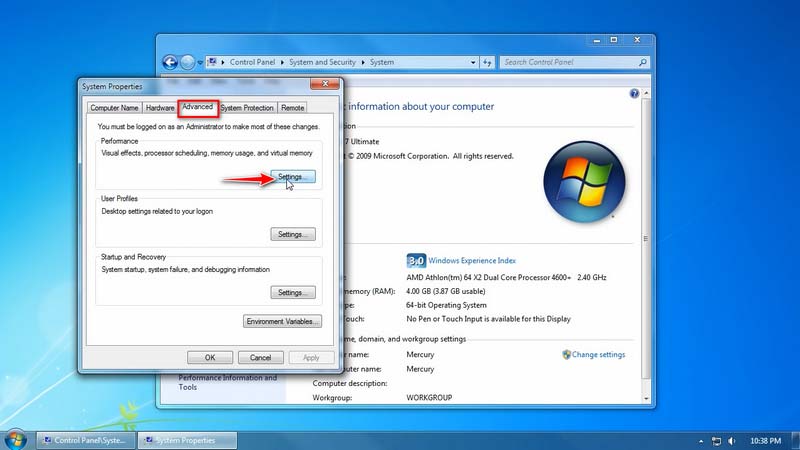Open the System Protection tab
Viewport: 800px width, 450px height.
pyautogui.click(x=247, y=108)
